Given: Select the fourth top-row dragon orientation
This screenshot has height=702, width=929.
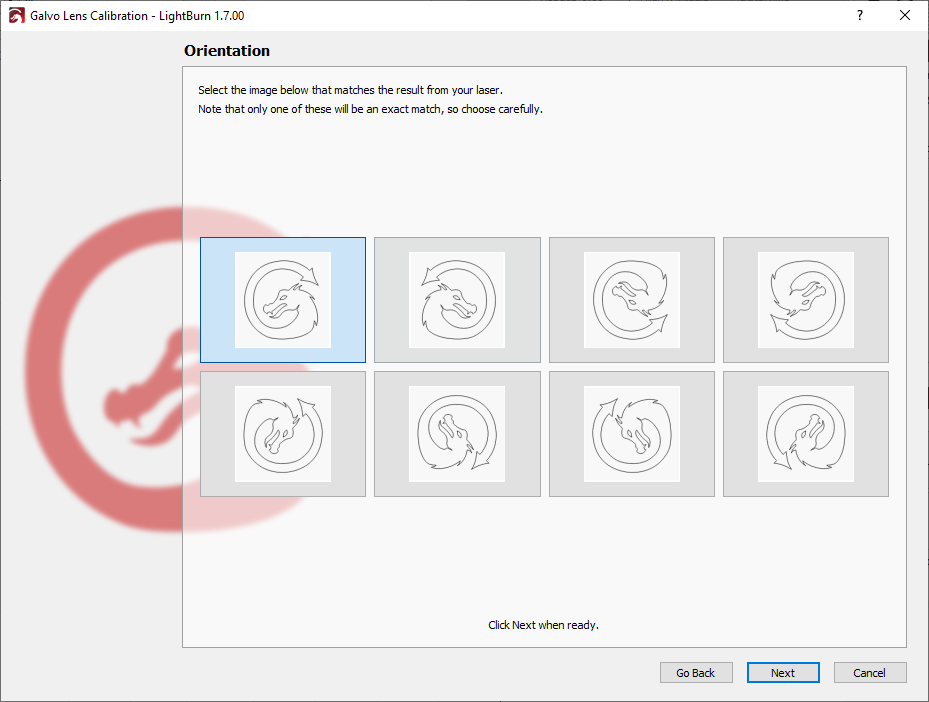Looking at the screenshot, I should pyautogui.click(x=806, y=300).
